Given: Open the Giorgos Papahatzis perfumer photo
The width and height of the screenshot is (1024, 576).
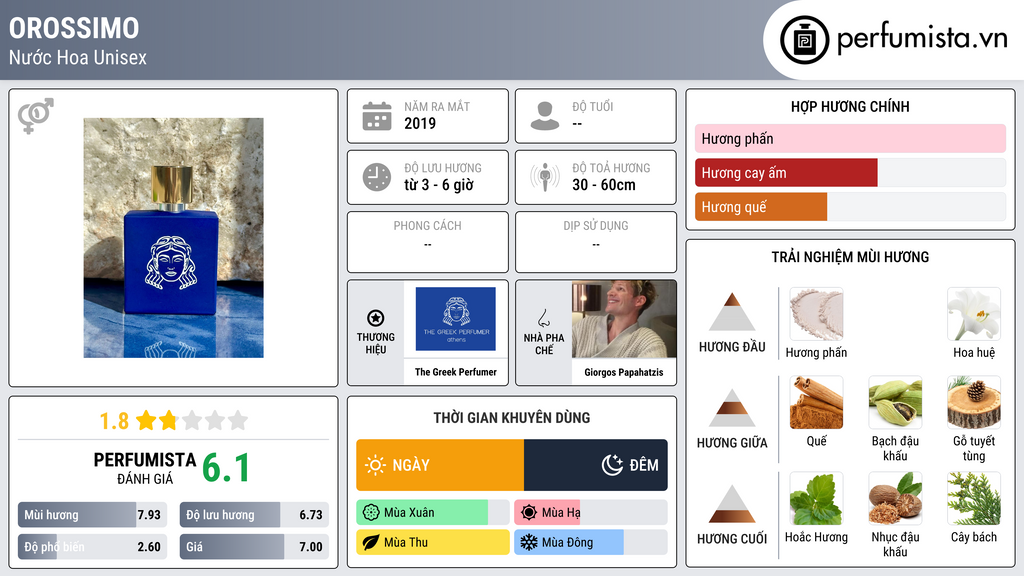Looking at the screenshot, I should pyautogui.click(x=624, y=319).
